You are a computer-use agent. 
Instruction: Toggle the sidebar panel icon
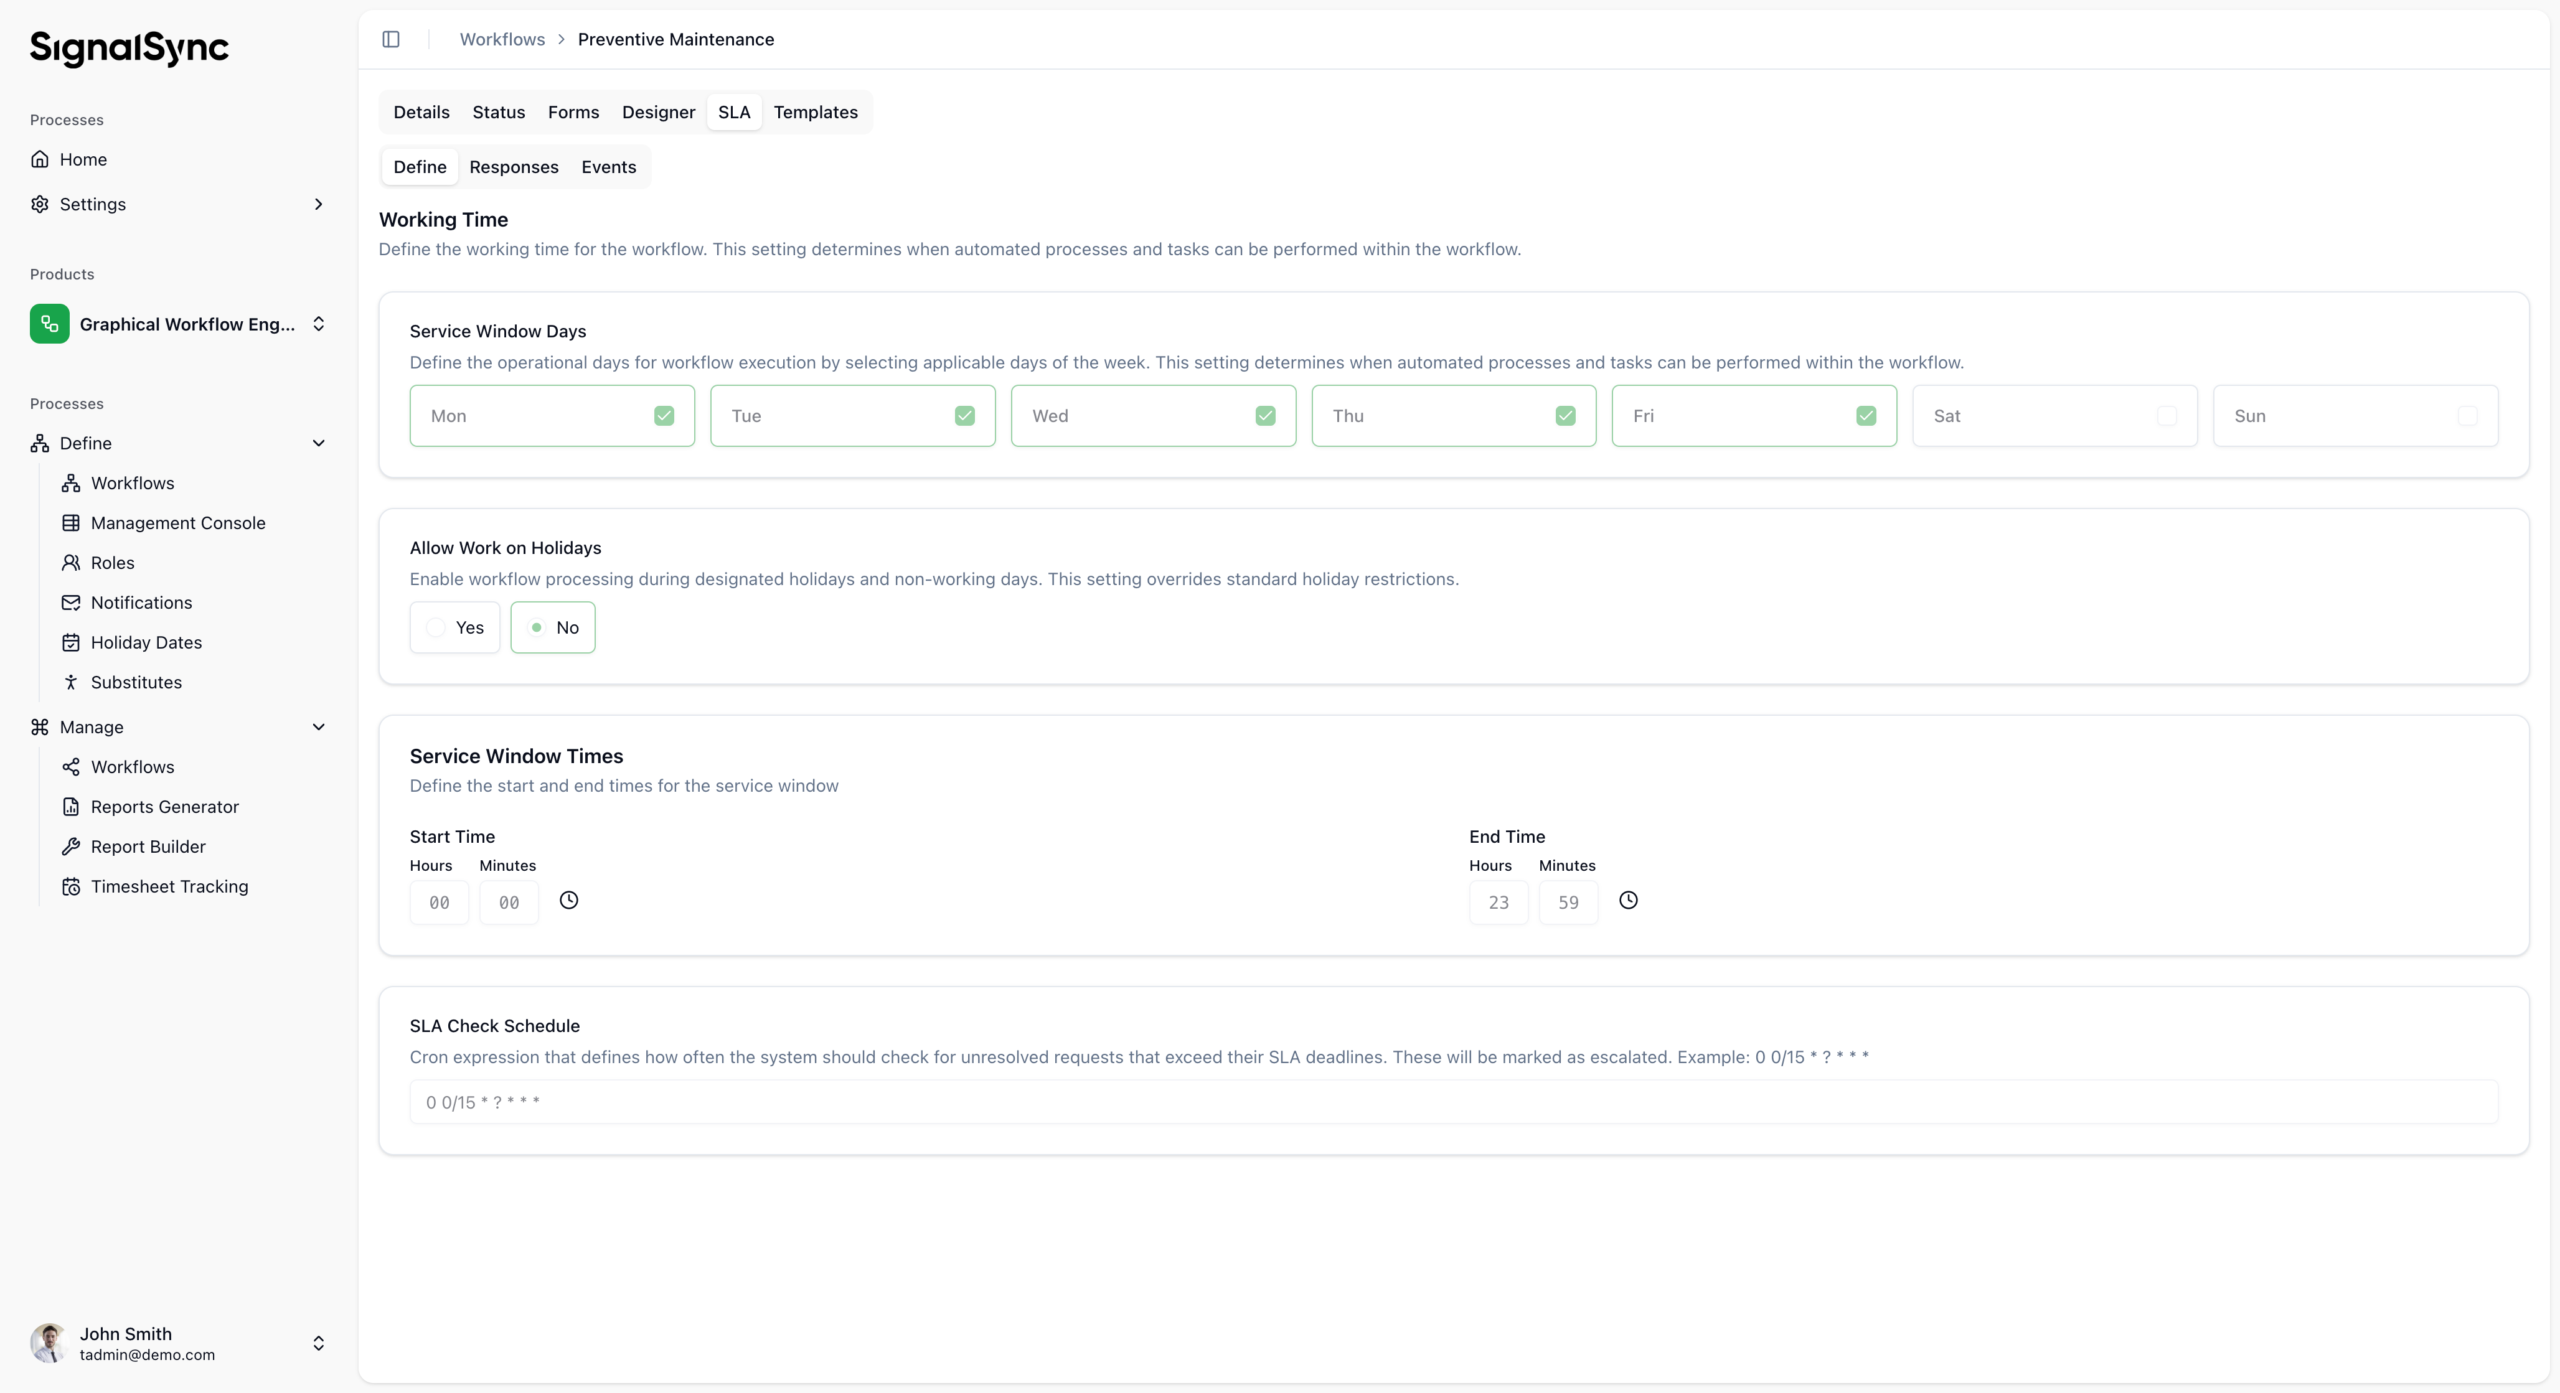(391, 39)
